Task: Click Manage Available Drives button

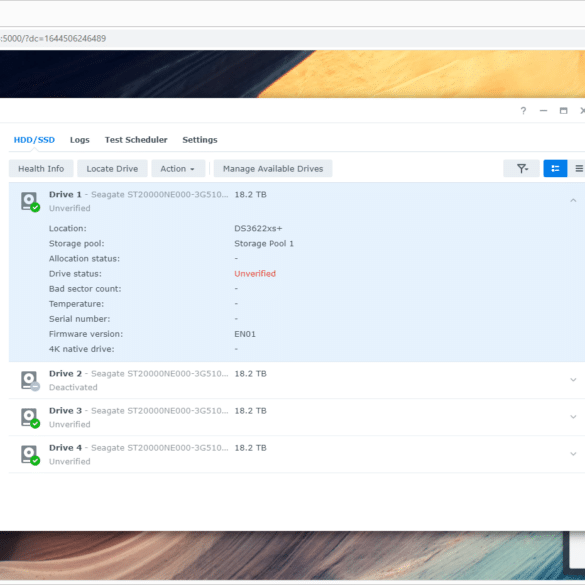Action: click(x=273, y=169)
